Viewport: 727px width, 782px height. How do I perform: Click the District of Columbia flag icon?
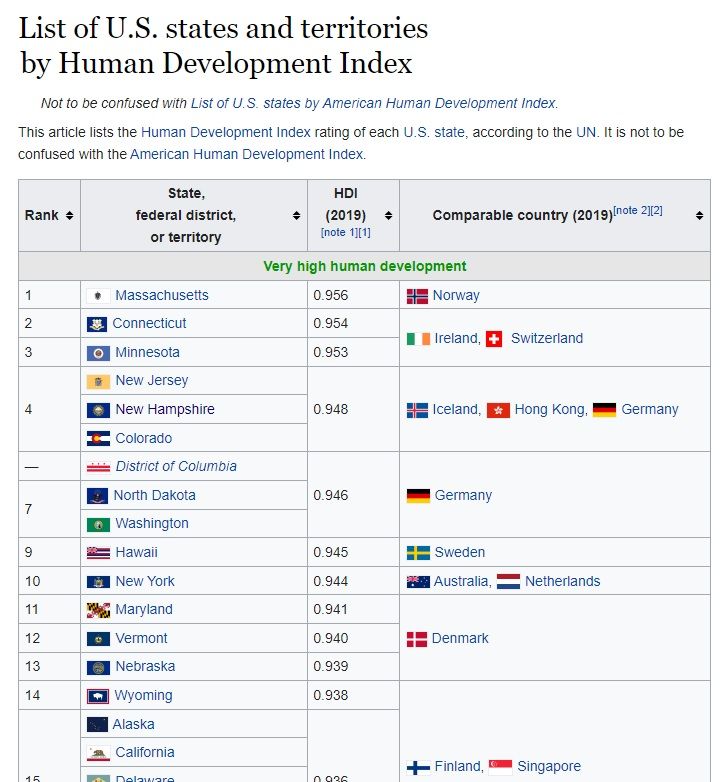[98, 467]
